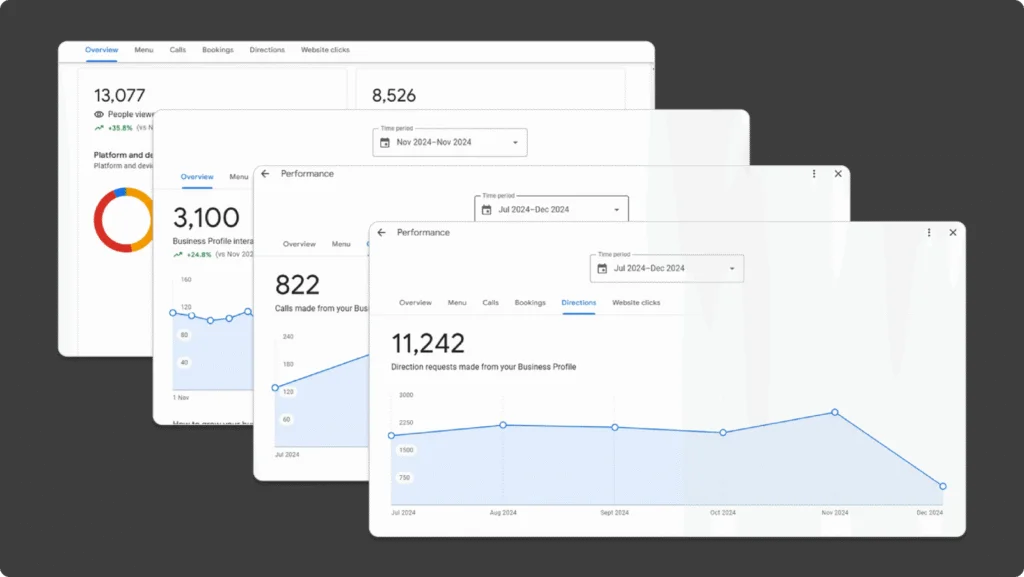The image size is (1024, 577).
Task: Open three-dot menu in the Directions window
Action: (x=929, y=233)
